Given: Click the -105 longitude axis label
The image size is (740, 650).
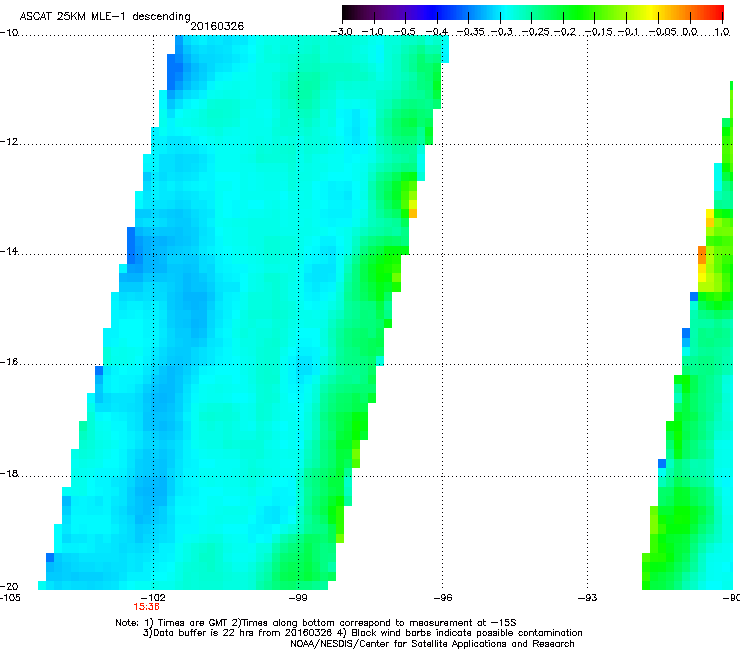Looking at the screenshot, I should click(x=10, y=598).
